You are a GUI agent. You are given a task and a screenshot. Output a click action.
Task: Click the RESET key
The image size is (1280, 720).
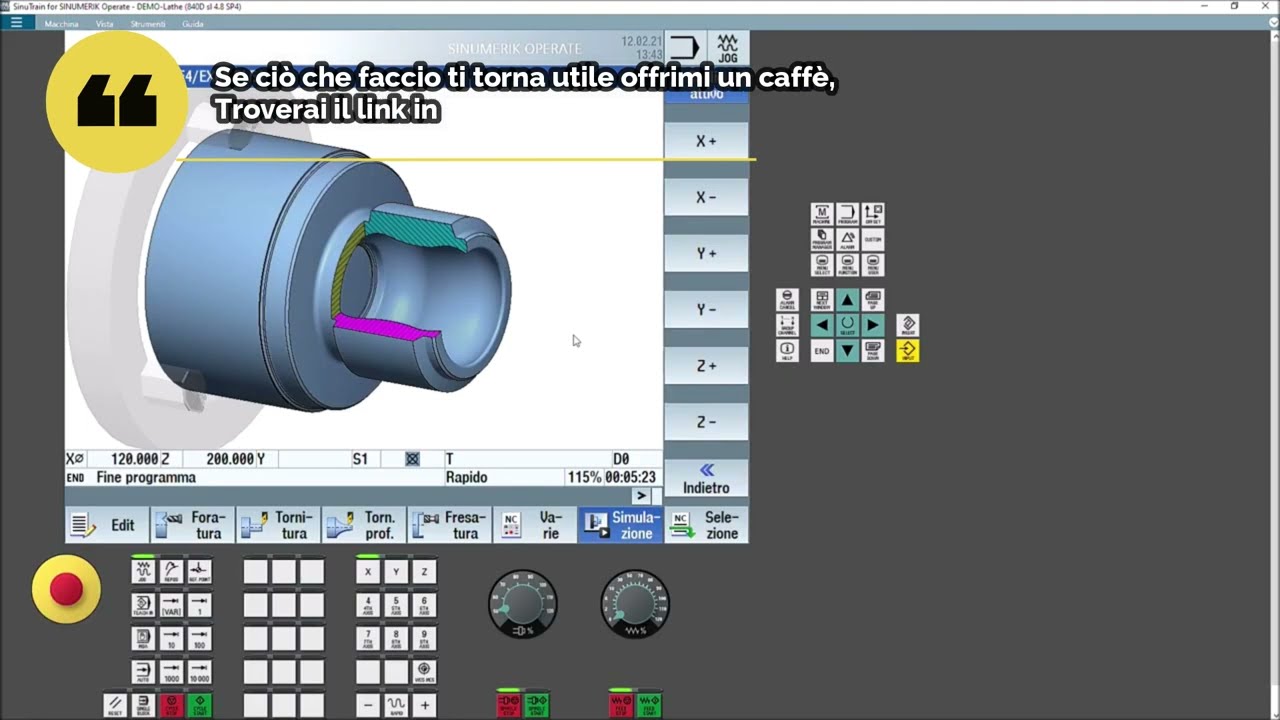click(115, 705)
